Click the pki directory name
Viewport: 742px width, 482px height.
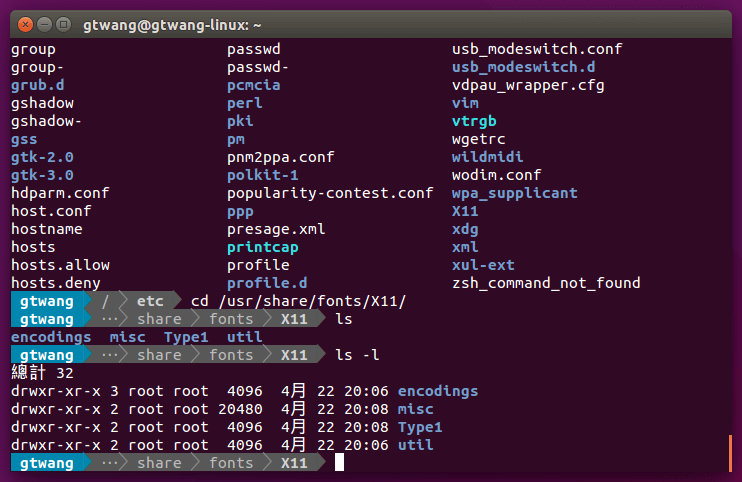coord(240,121)
